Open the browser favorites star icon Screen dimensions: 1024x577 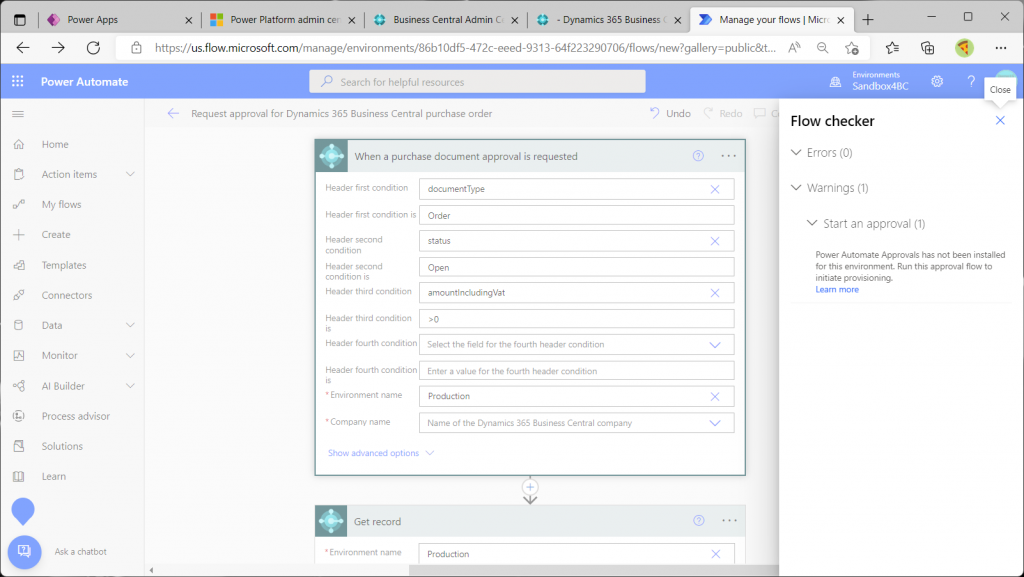tap(892, 48)
